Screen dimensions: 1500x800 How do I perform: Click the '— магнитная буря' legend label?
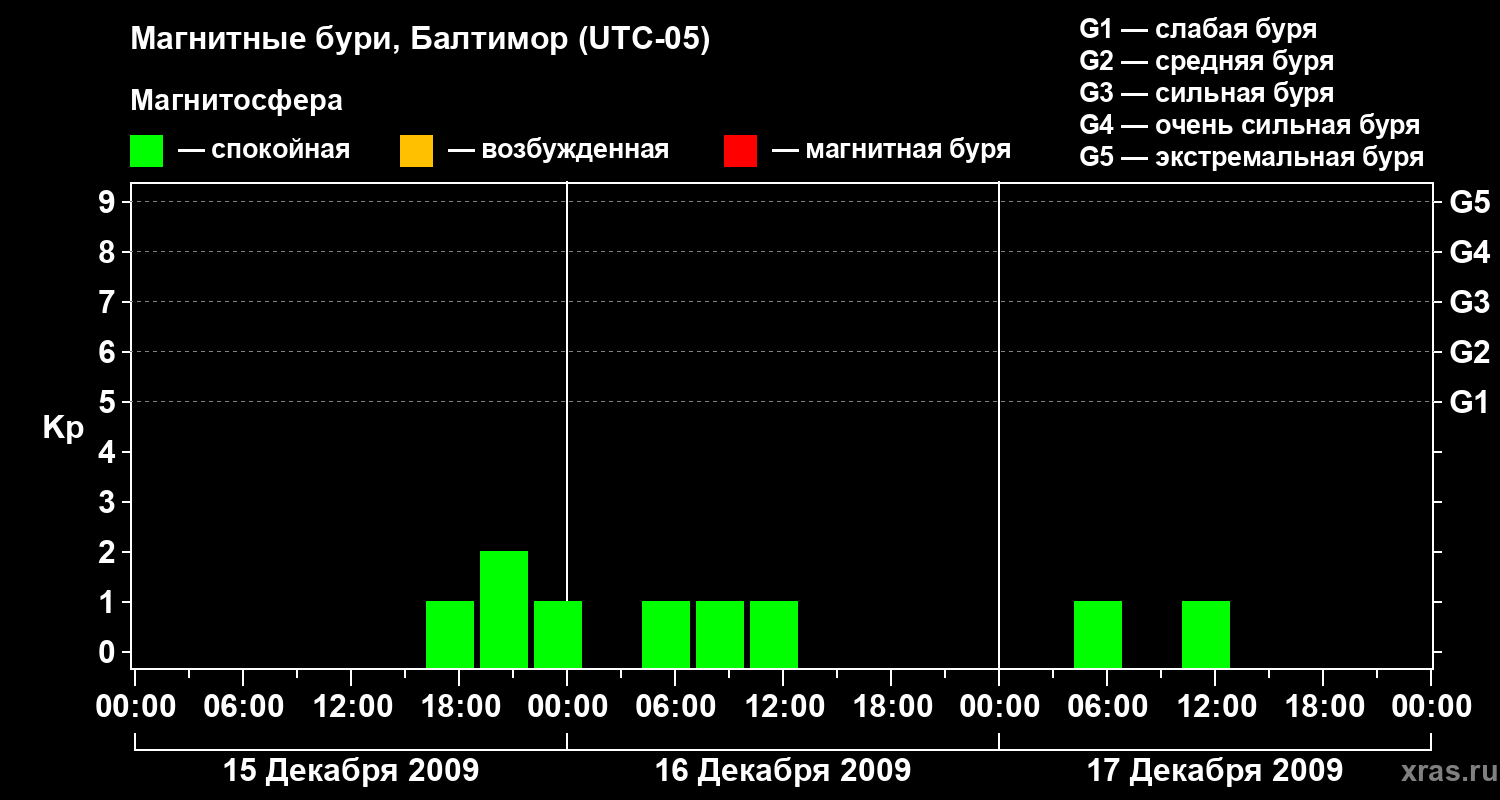(x=891, y=150)
